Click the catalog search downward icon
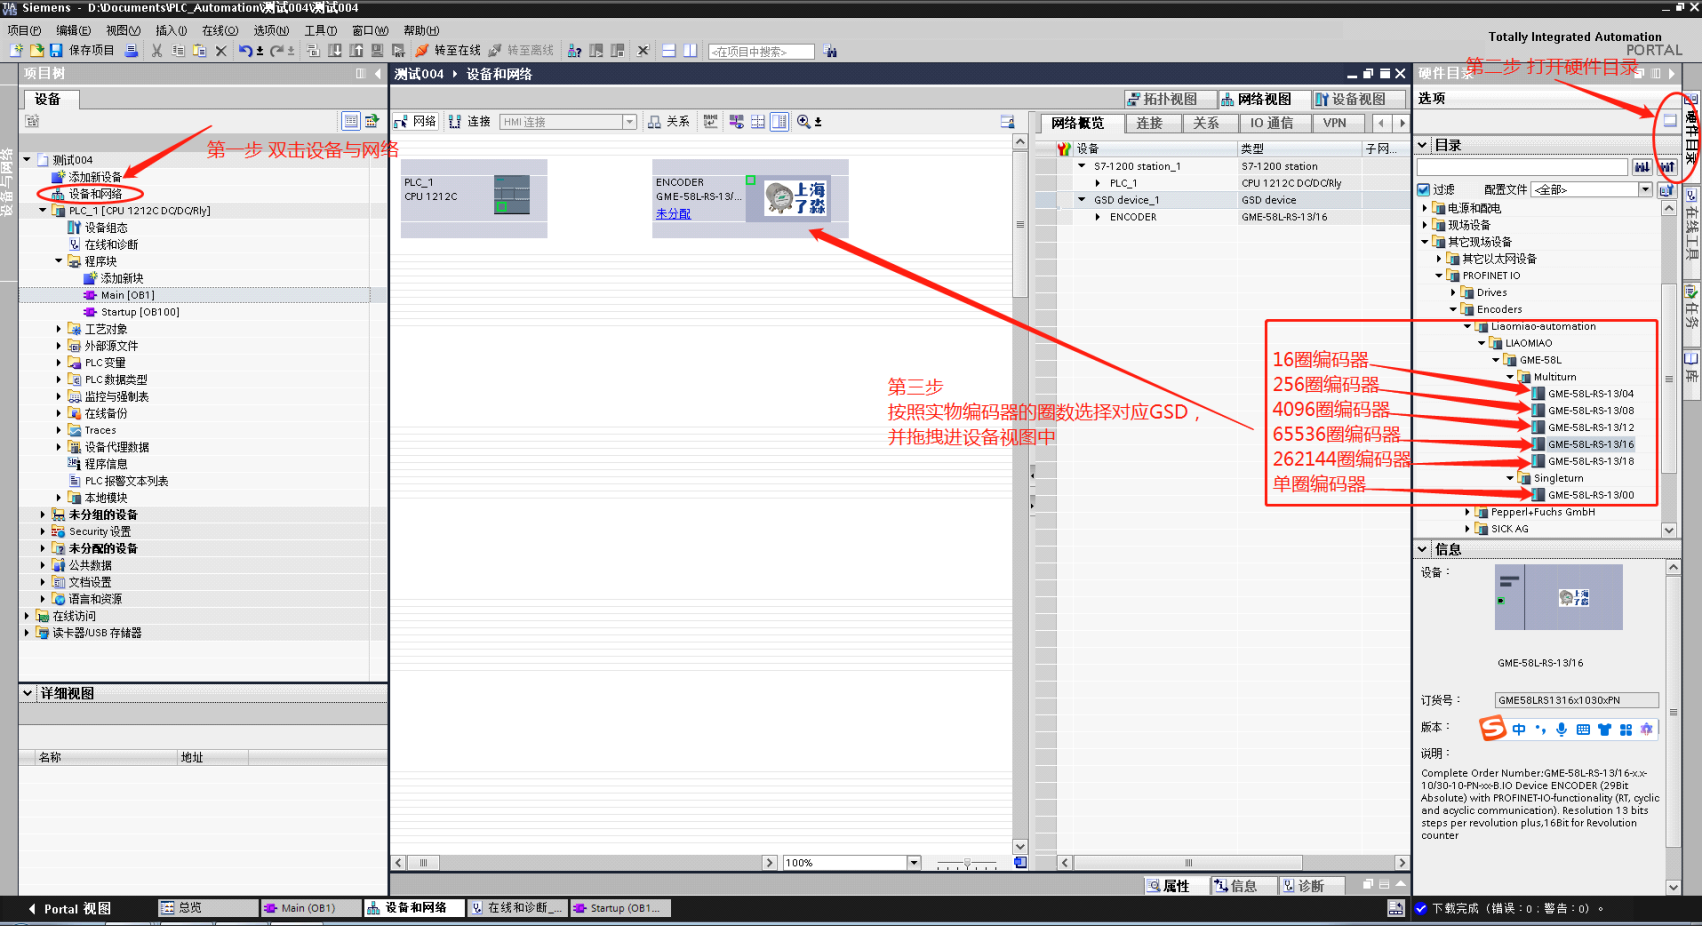The image size is (1702, 926). pos(1642,167)
